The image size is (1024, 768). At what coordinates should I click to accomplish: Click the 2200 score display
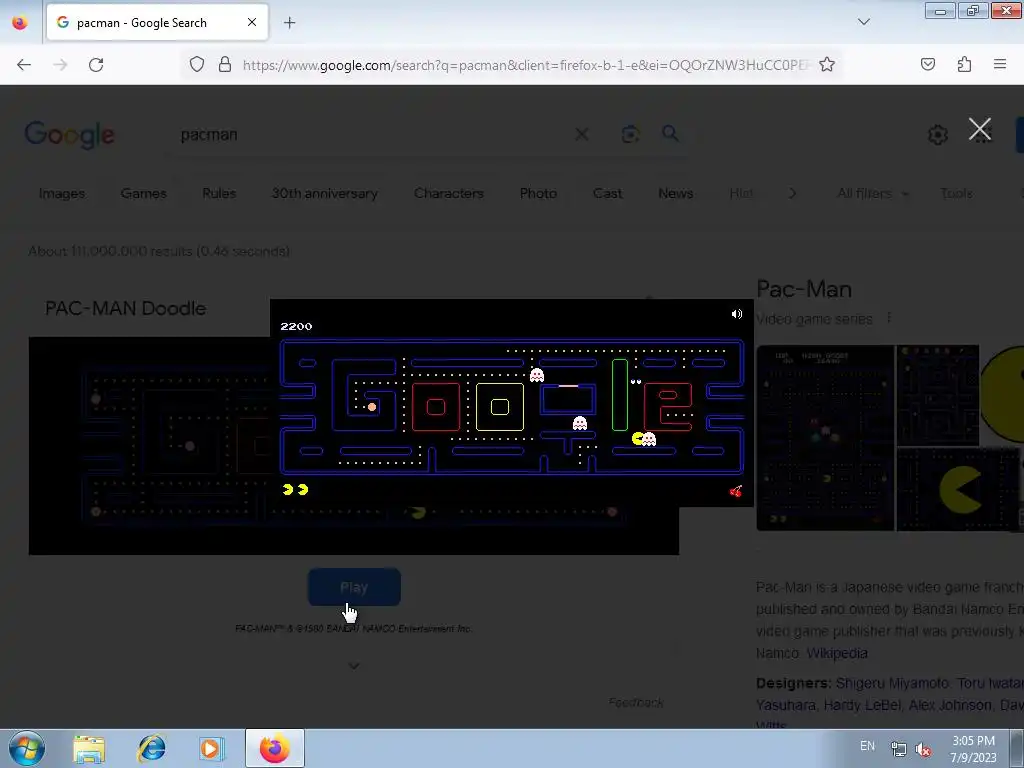point(296,327)
